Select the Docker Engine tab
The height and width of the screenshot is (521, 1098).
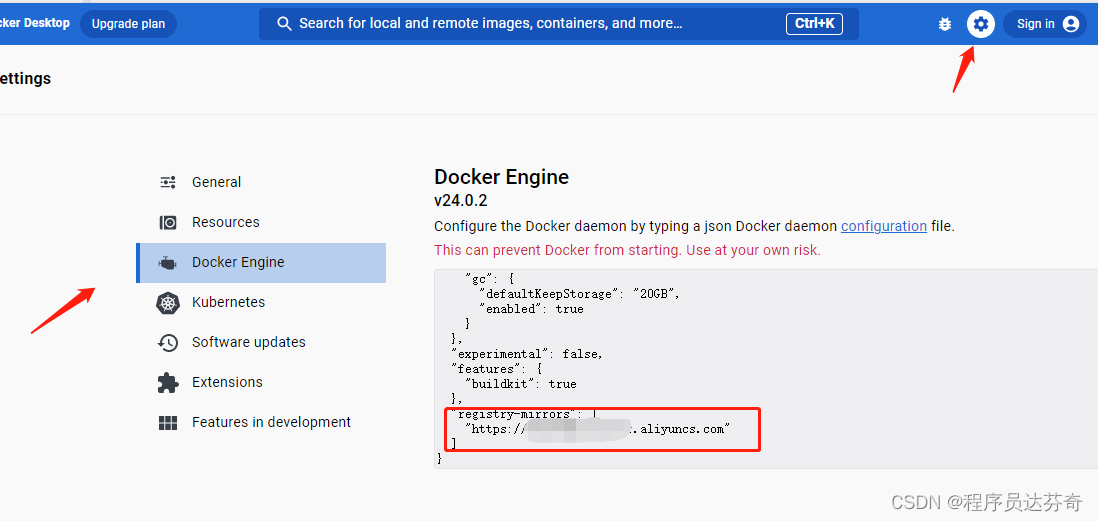pyautogui.click(x=260, y=263)
